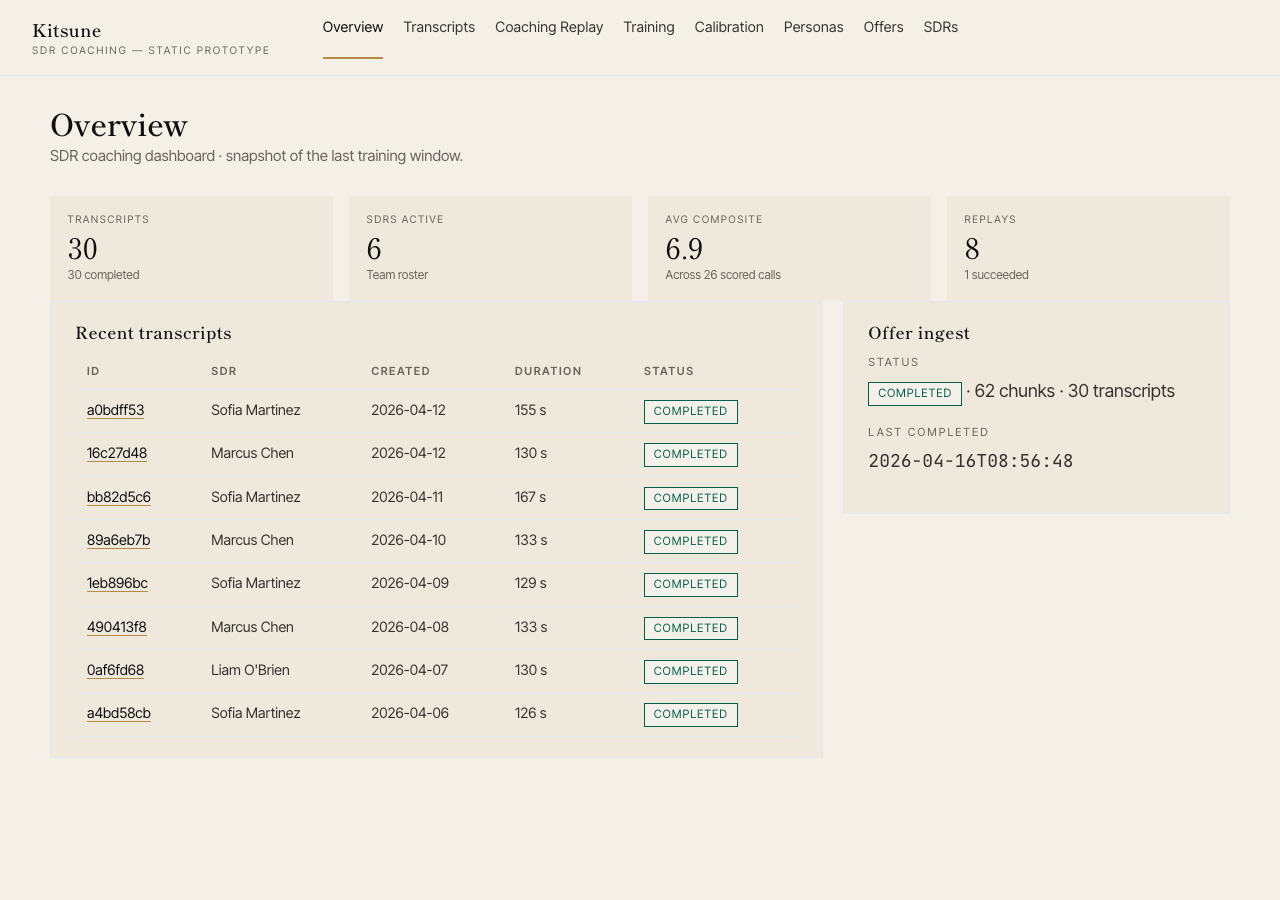Open transcript a0bdff53
Image resolution: width=1280 pixels, height=900 pixels.
[115, 410]
